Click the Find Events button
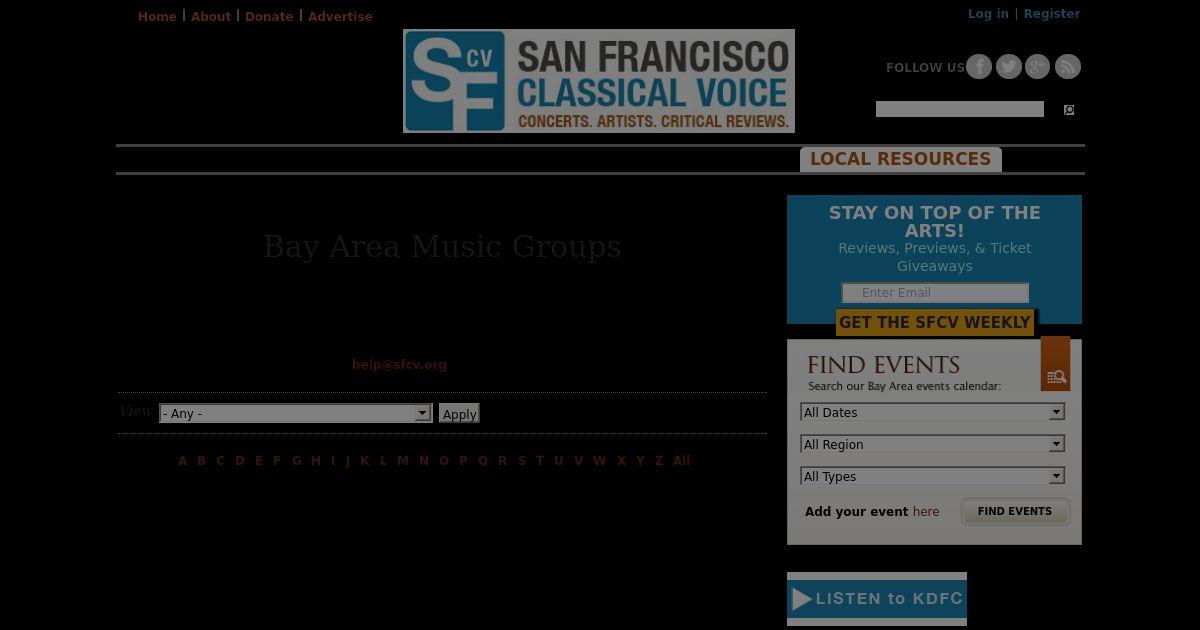This screenshot has height=630, width=1200. [1015, 511]
